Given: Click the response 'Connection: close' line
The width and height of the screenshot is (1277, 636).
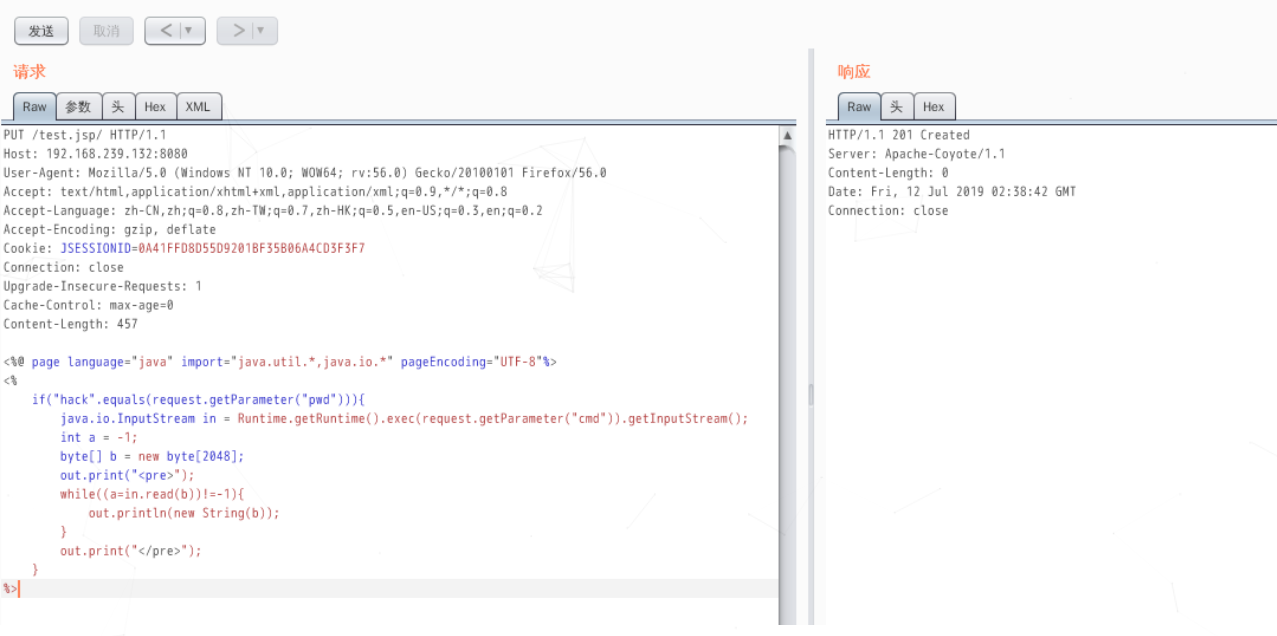Looking at the screenshot, I should pyautogui.click(x=888, y=211).
